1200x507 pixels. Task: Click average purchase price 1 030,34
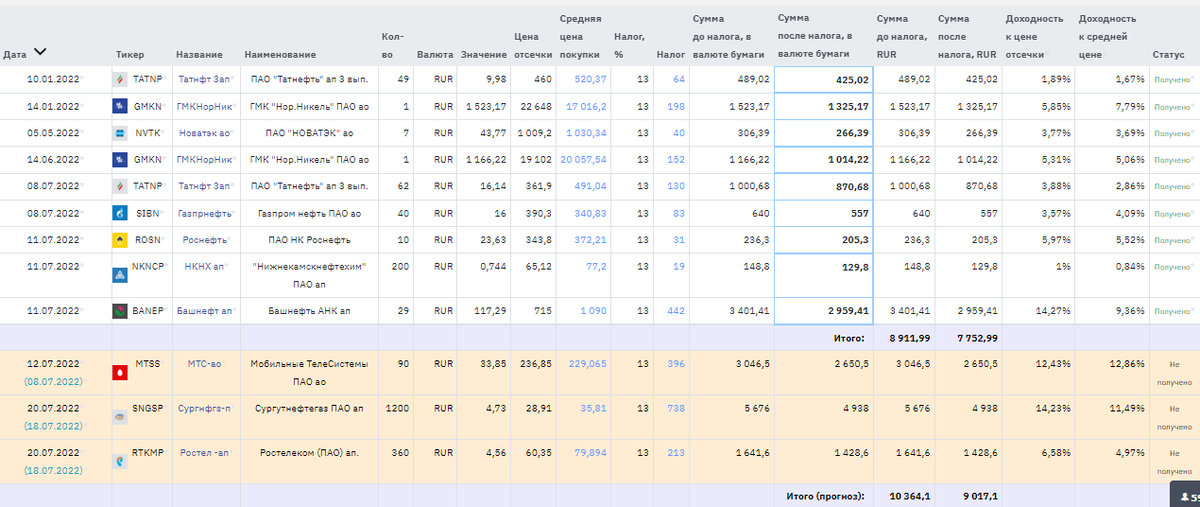[x=586, y=133]
